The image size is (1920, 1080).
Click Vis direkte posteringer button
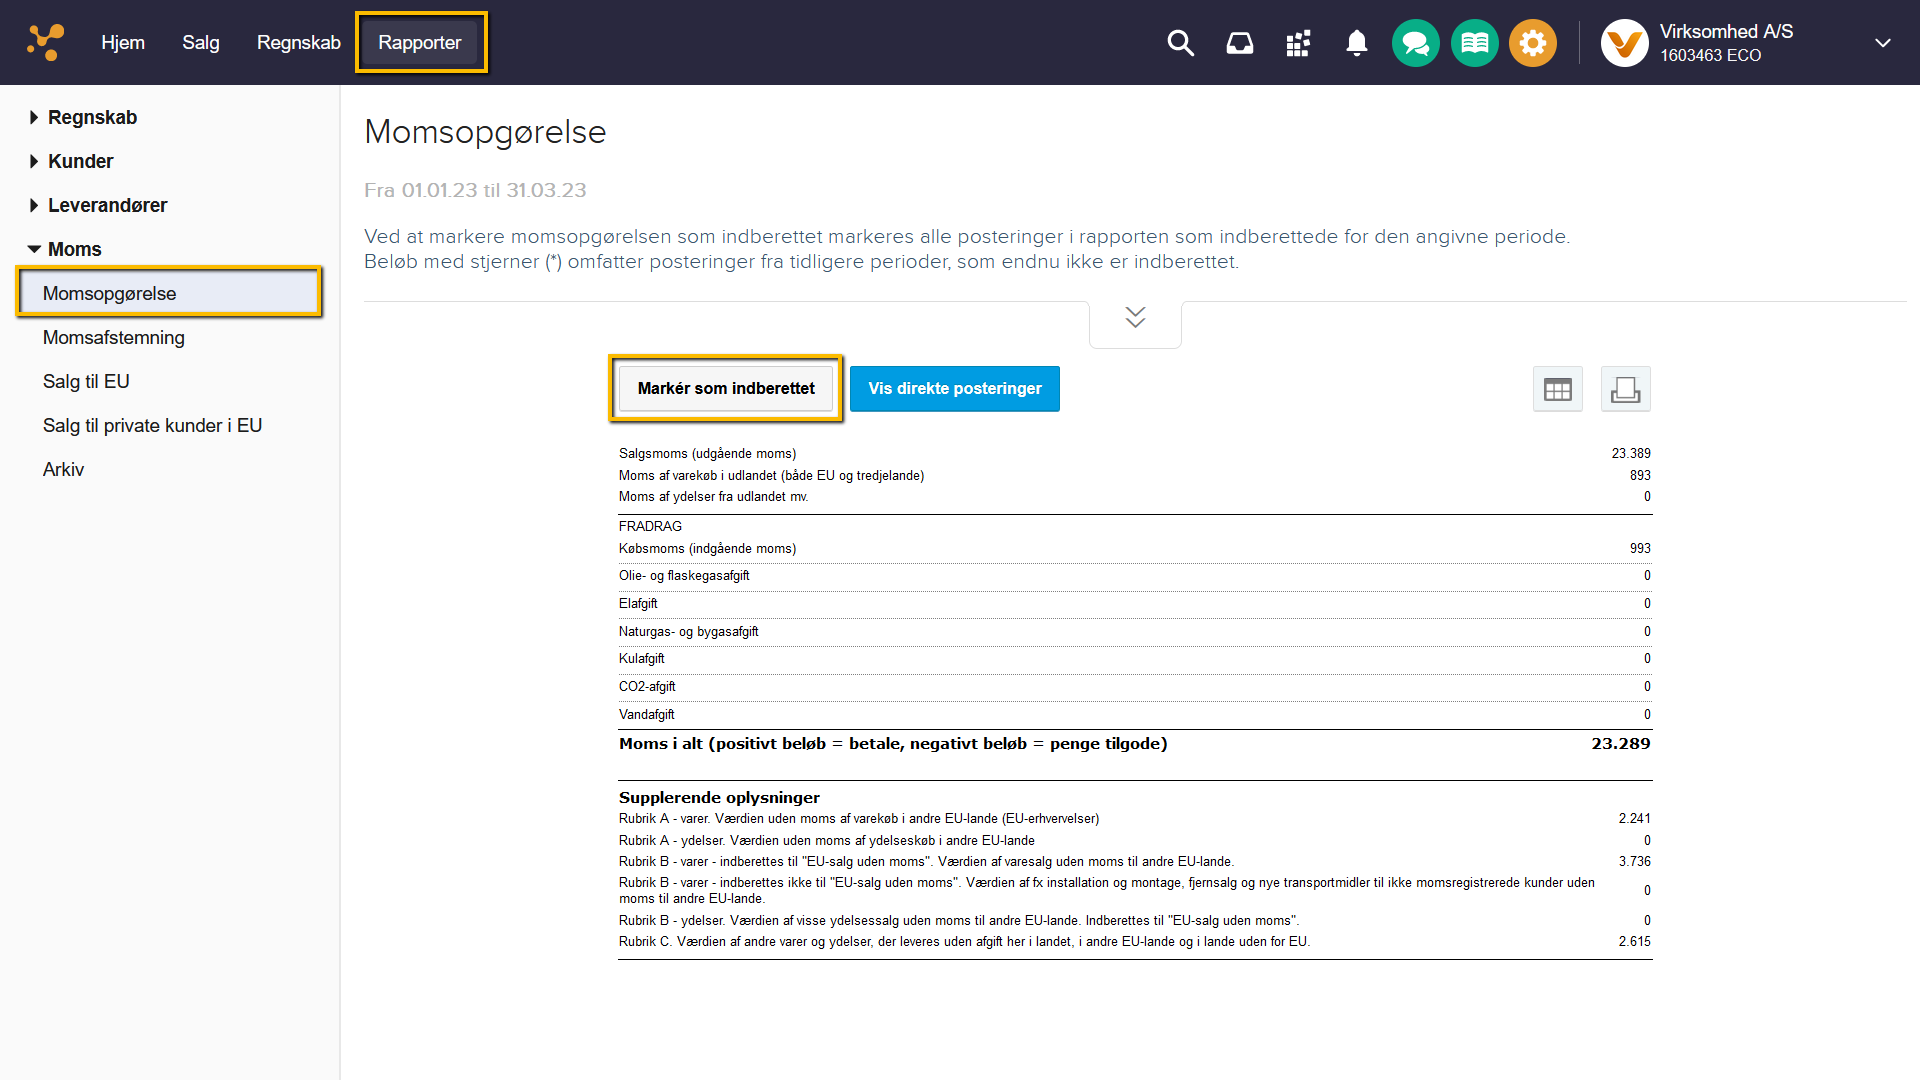point(954,388)
